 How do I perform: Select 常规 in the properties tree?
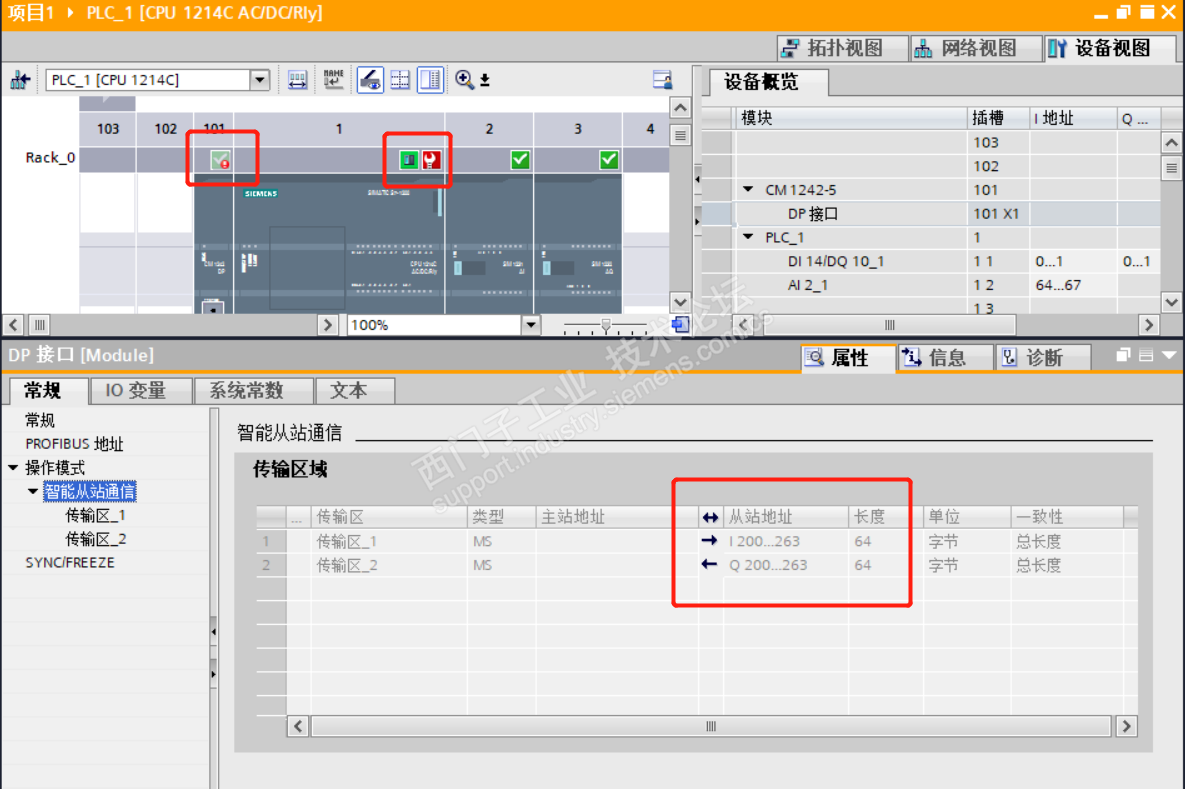coord(40,420)
